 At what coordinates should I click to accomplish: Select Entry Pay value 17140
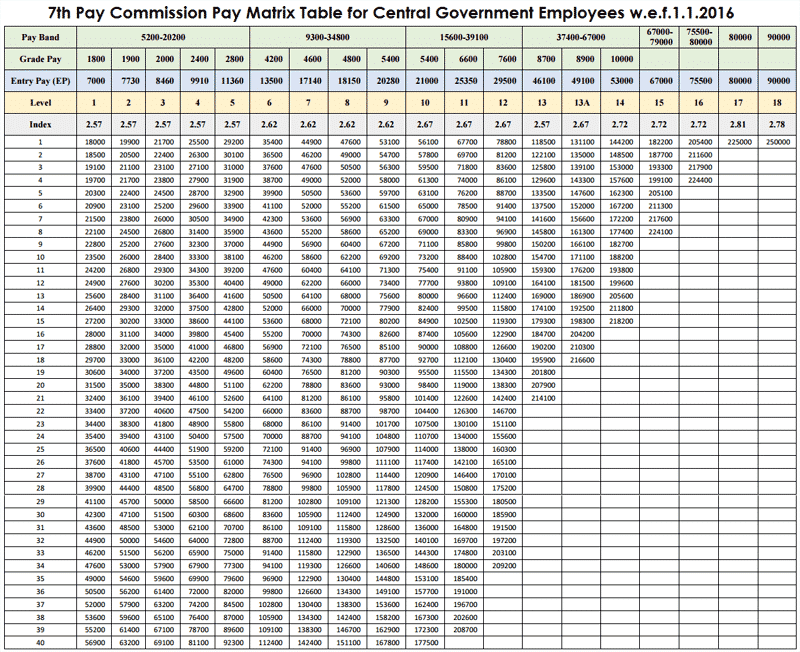click(x=310, y=81)
